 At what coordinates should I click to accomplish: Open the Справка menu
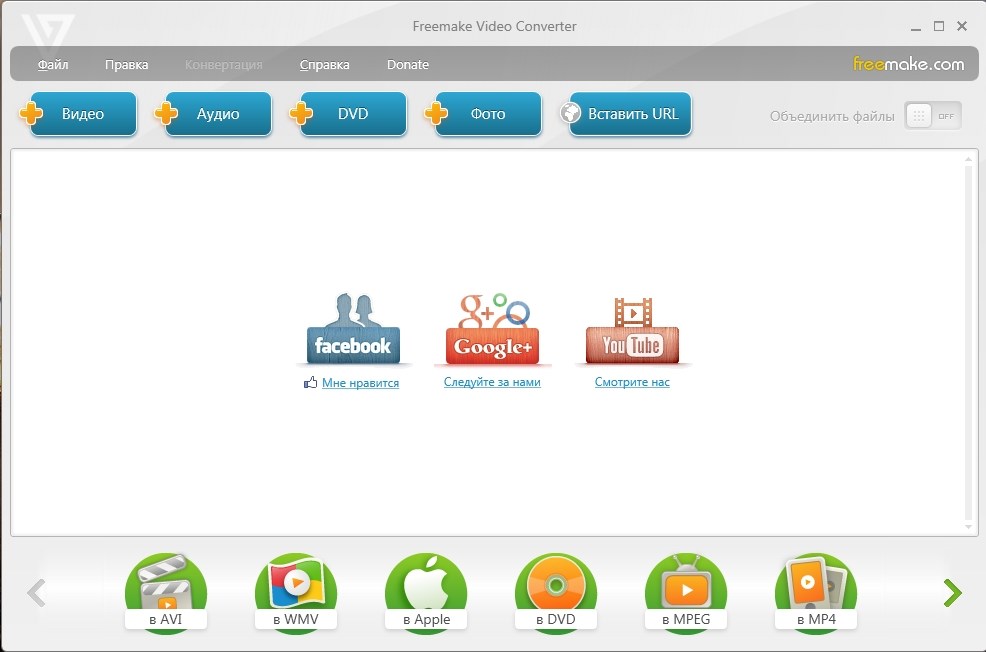point(324,65)
